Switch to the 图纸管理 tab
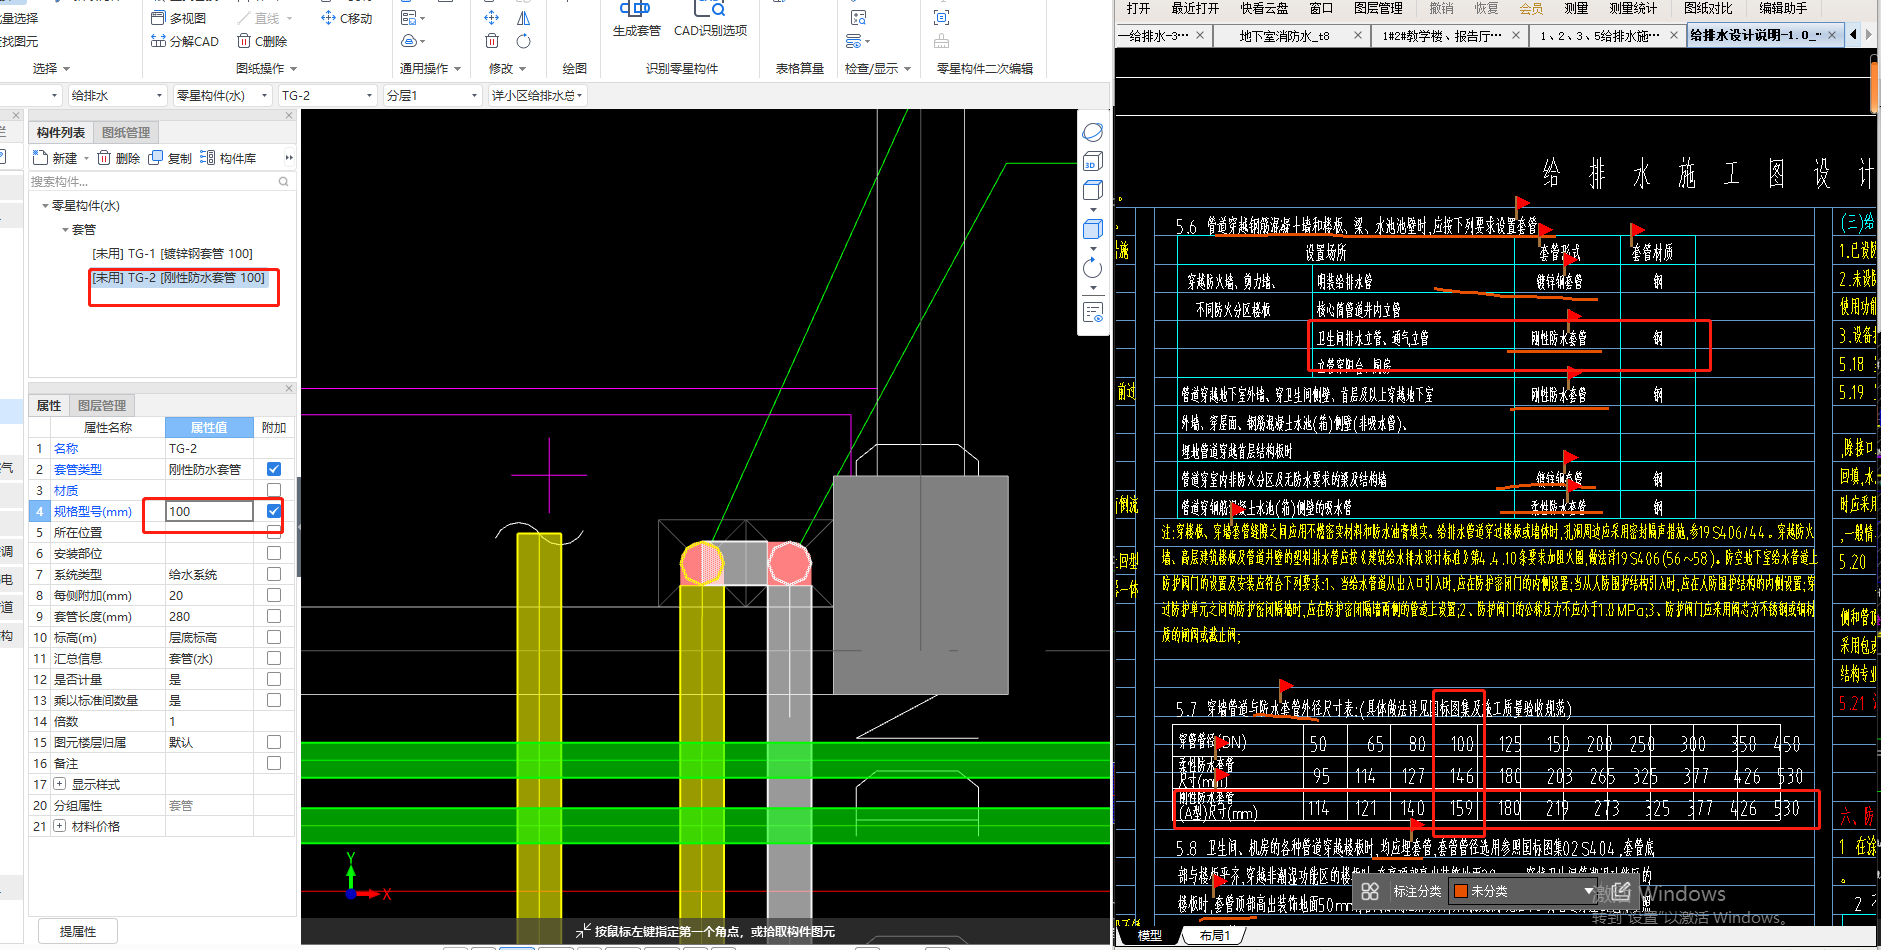This screenshot has width=1881, height=950. point(125,132)
